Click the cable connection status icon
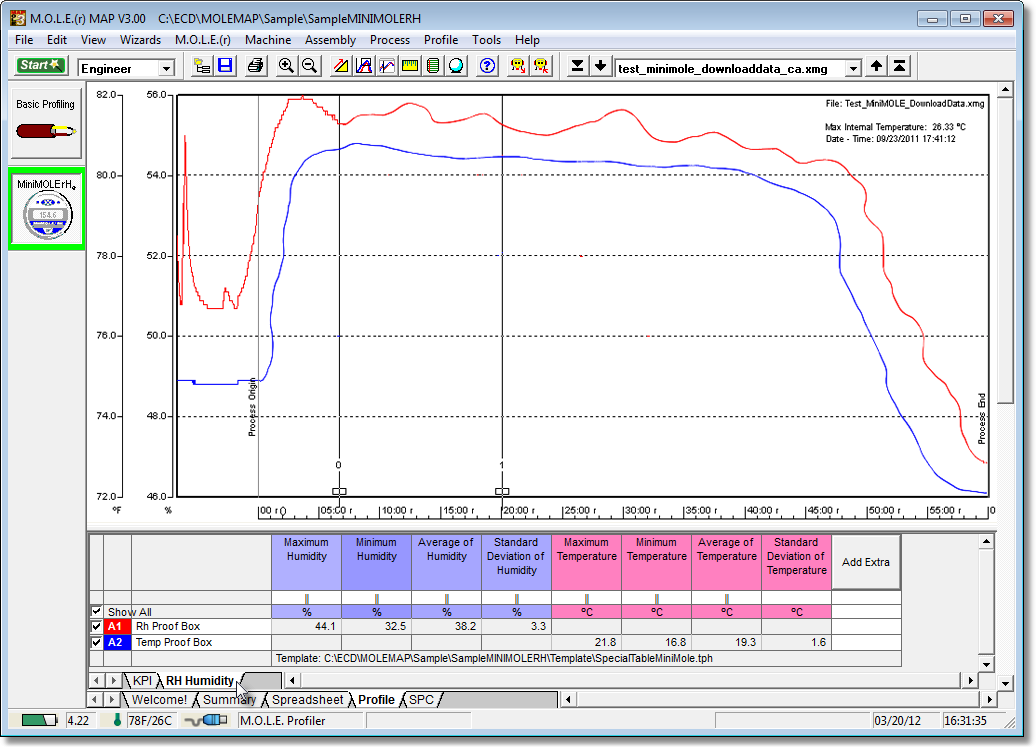 tap(205, 720)
